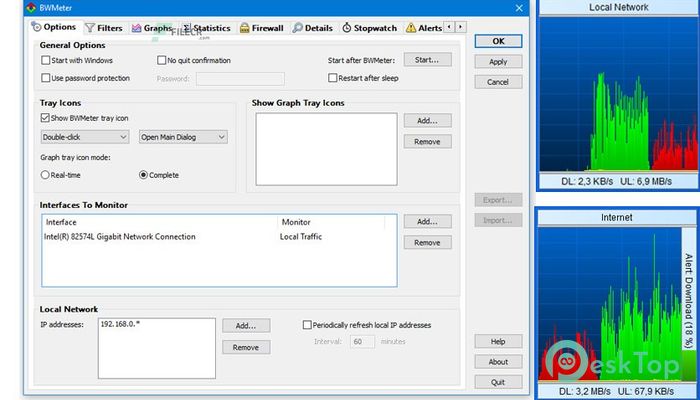This screenshot has height=400, width=700.
Task: Click the Password input field
Action: 240,79
